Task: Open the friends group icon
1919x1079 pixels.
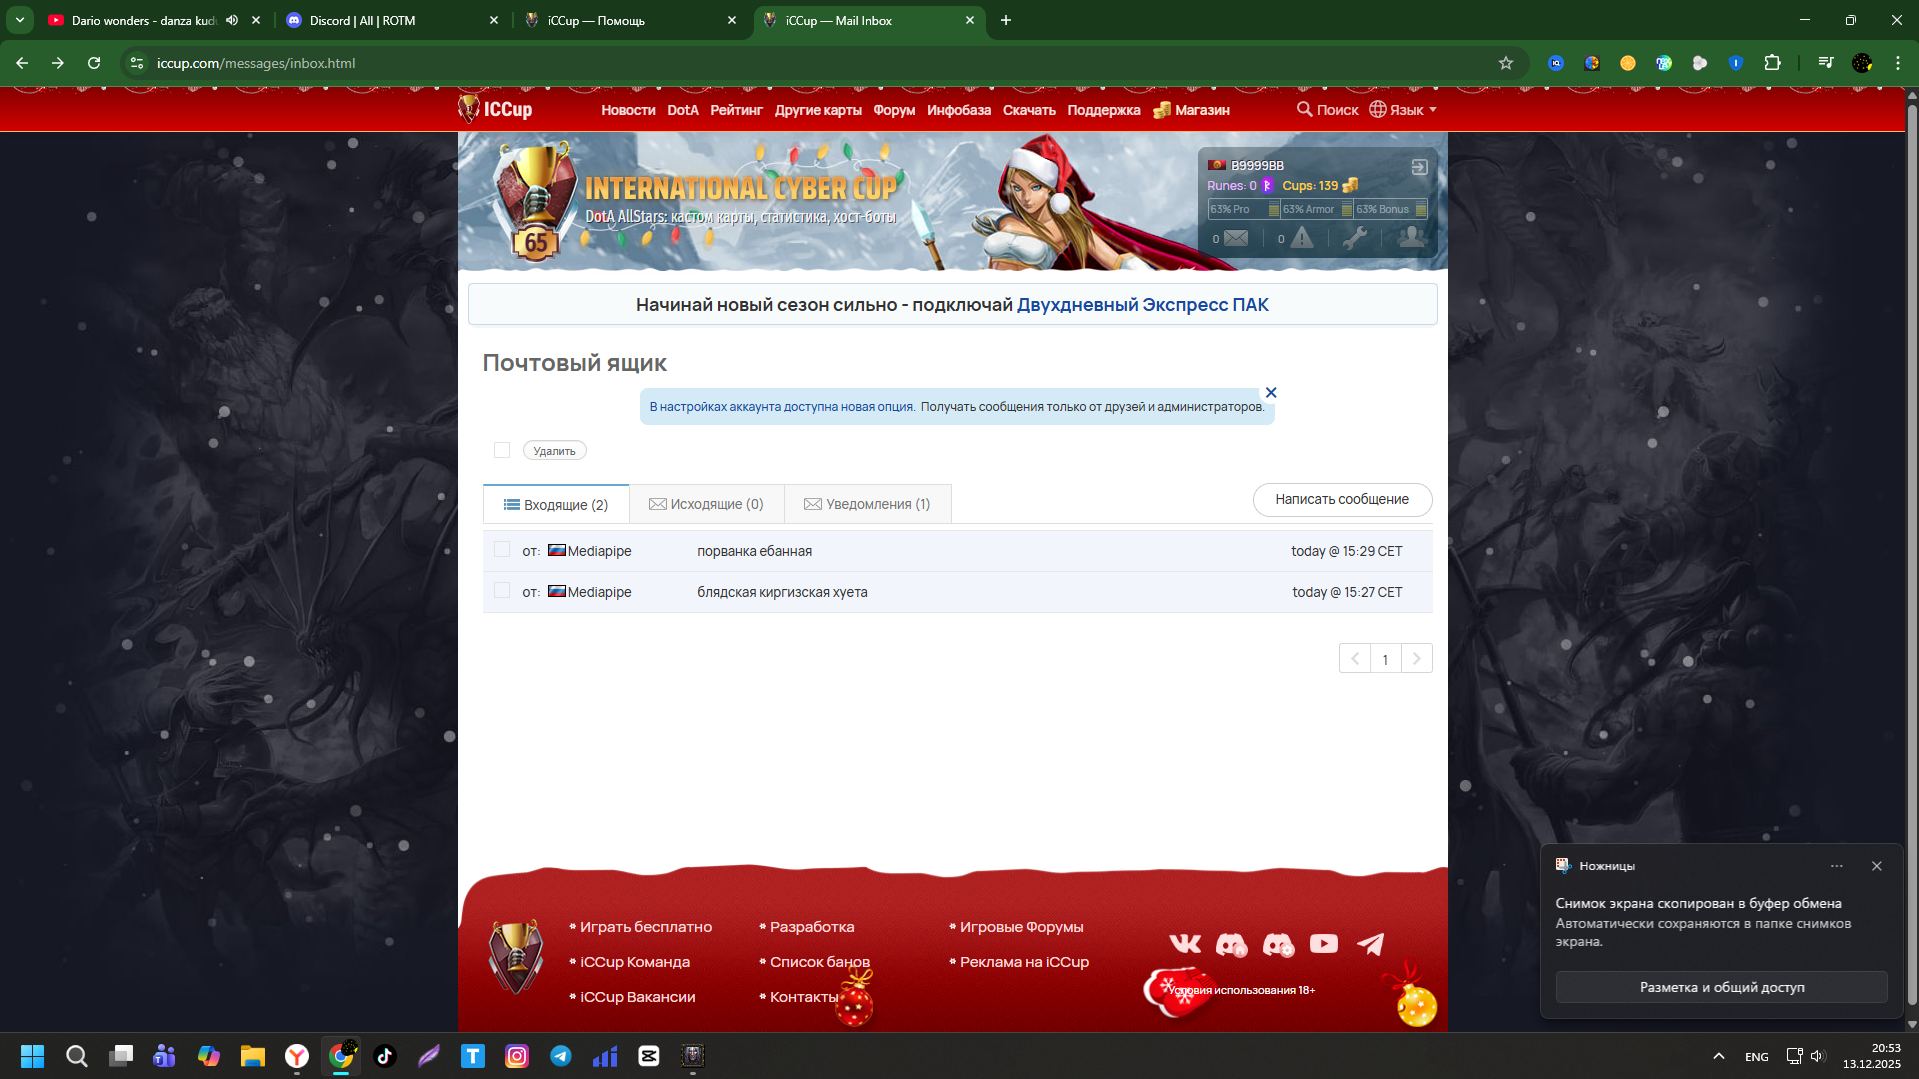Action: (1411, 237)
